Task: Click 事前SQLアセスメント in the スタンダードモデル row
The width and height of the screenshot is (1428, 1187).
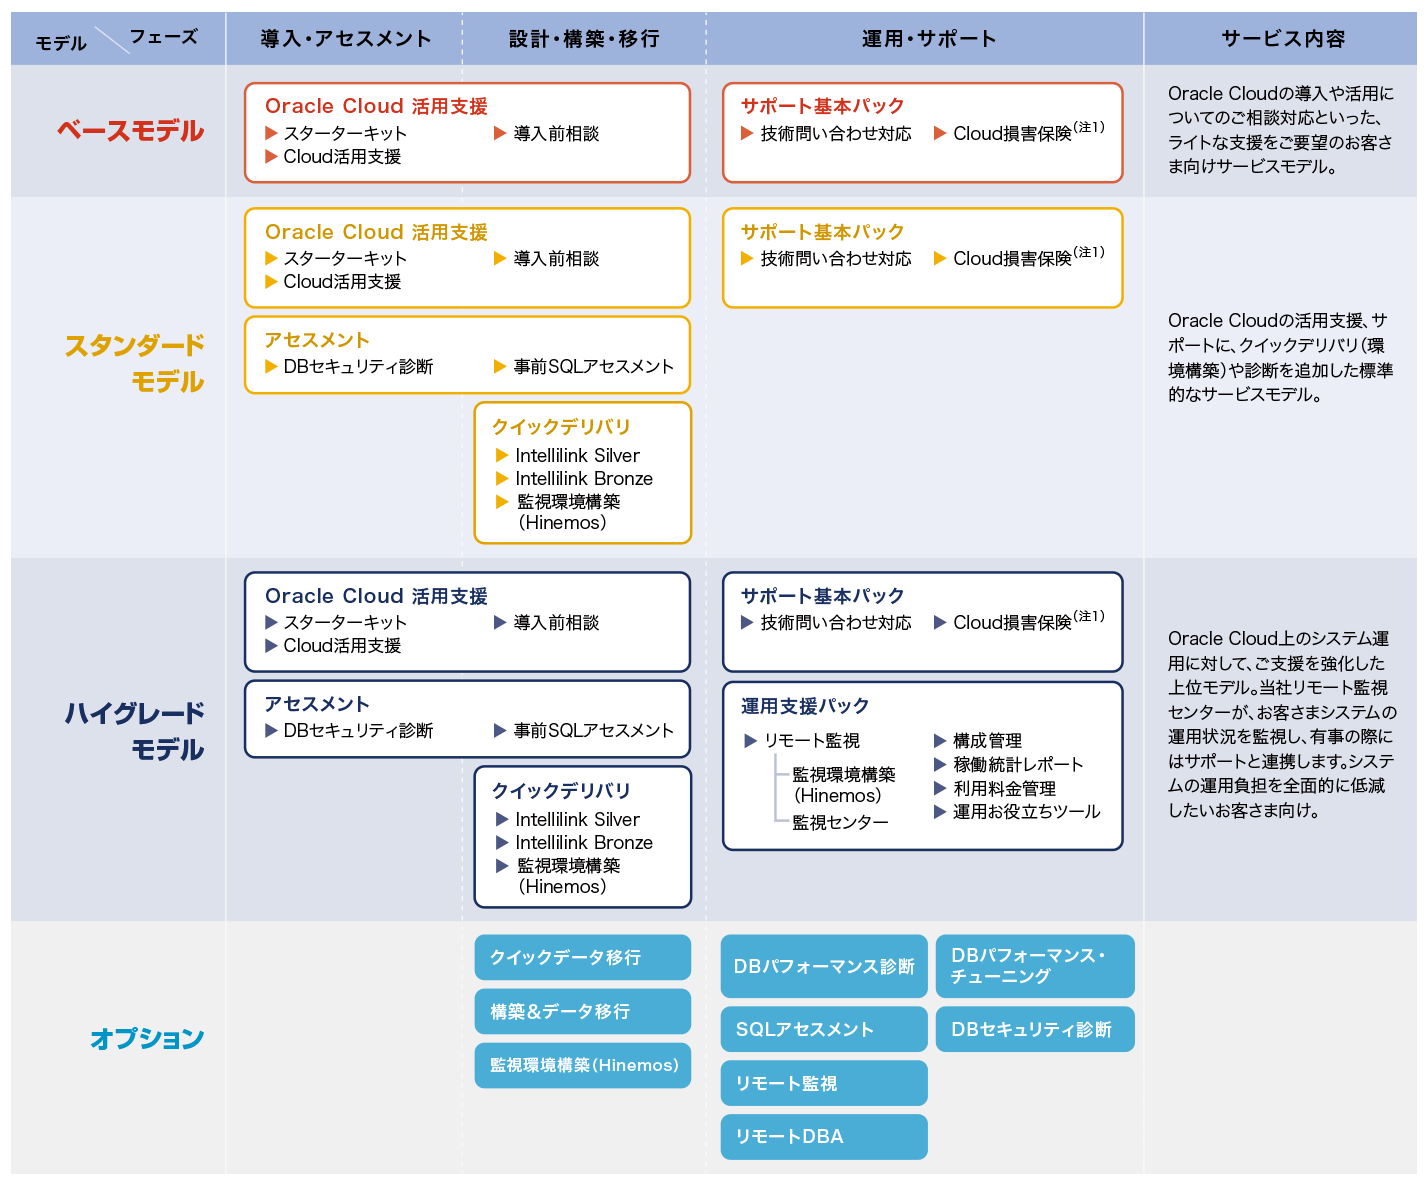Action: 593,367
